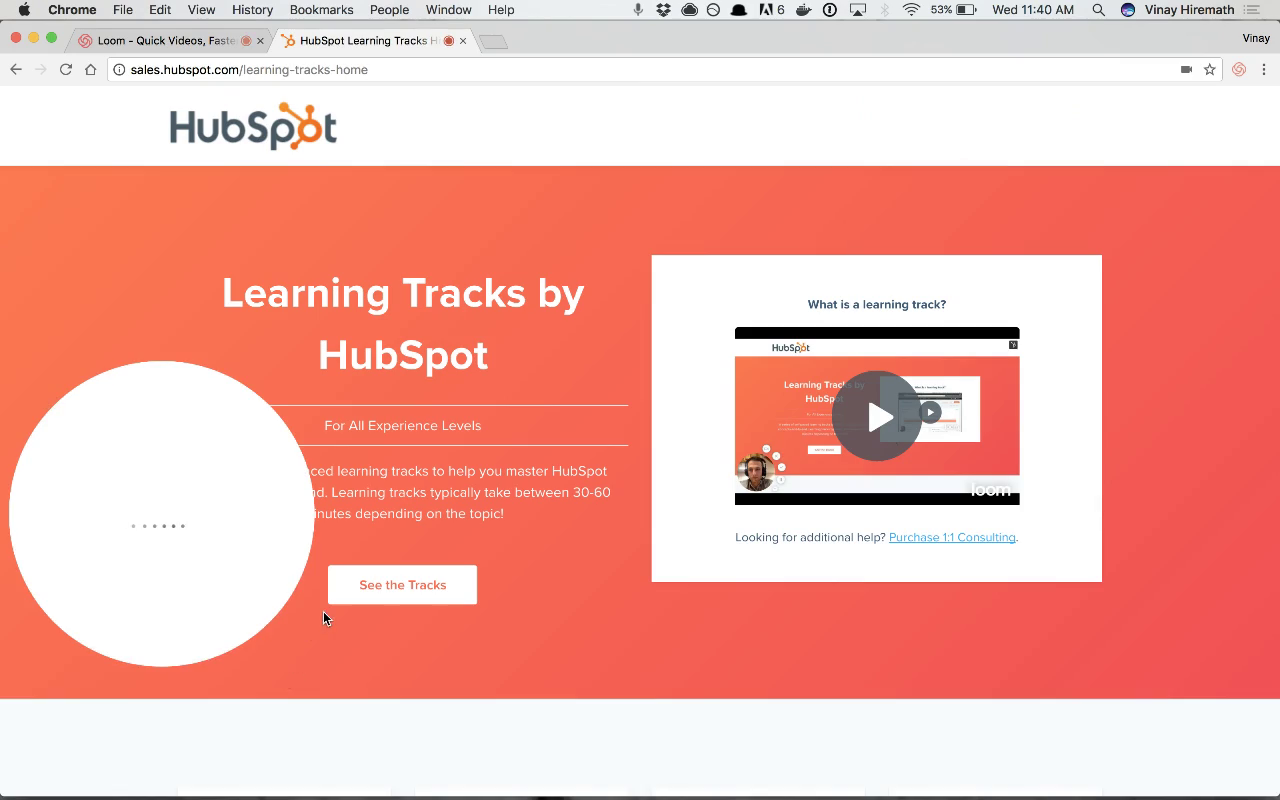The height and width of the screenshot is (800, 1280).
Task: Open Chrome's three-dot menu
Action: click(x=1264, y=70)
